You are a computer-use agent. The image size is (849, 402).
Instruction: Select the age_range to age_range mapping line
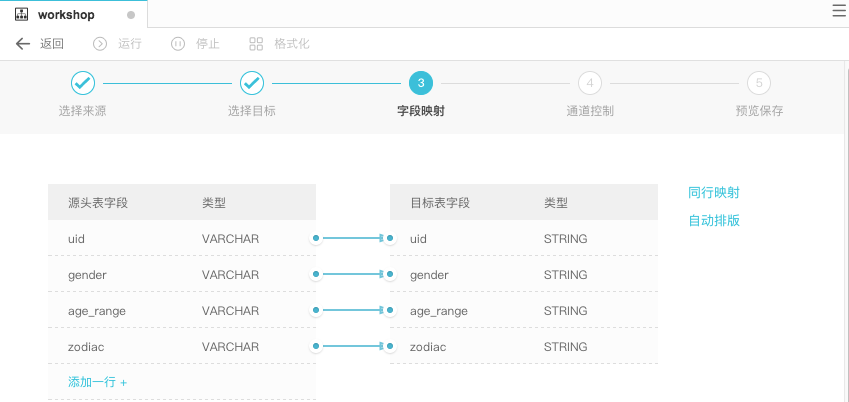[352, 310]
